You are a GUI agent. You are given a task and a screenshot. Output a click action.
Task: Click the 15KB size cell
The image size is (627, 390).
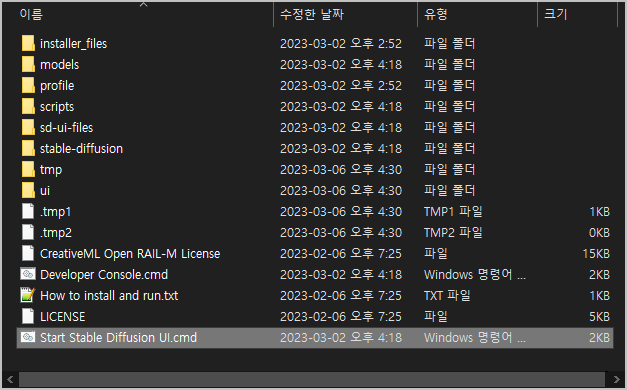click(x=596, y=253)
